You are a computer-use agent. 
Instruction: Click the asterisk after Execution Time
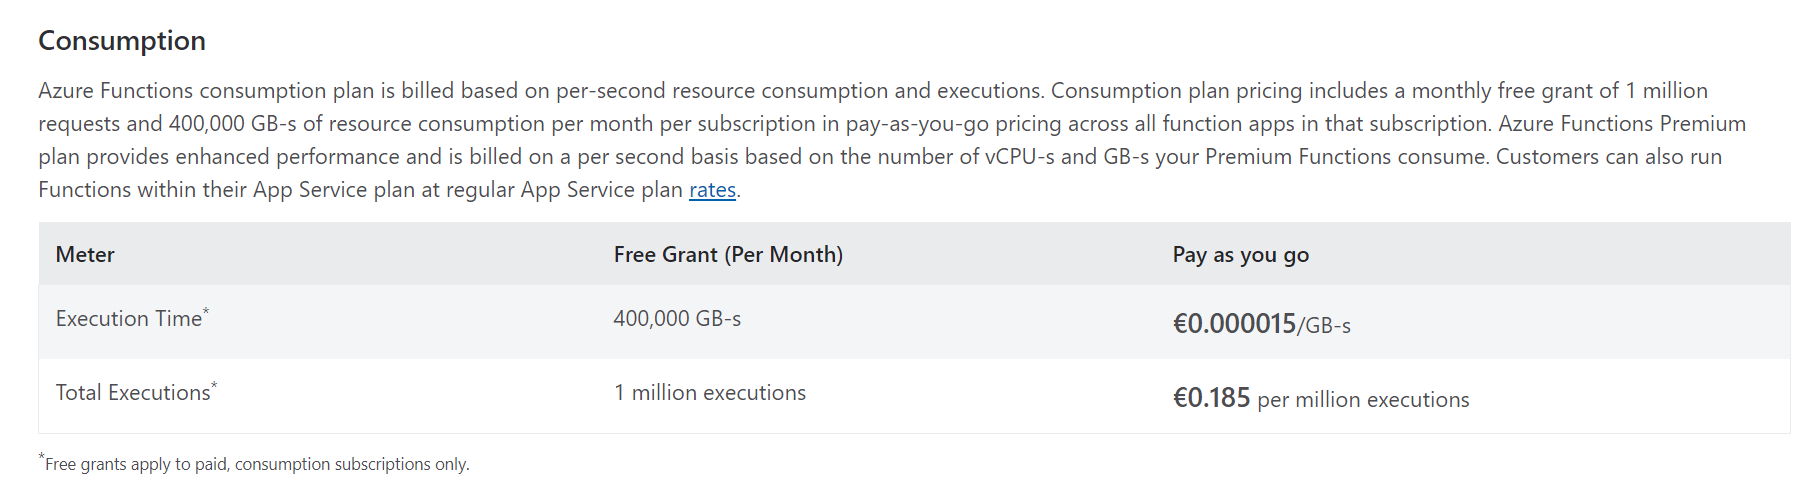pyautogui.click(x=206, y=312)
